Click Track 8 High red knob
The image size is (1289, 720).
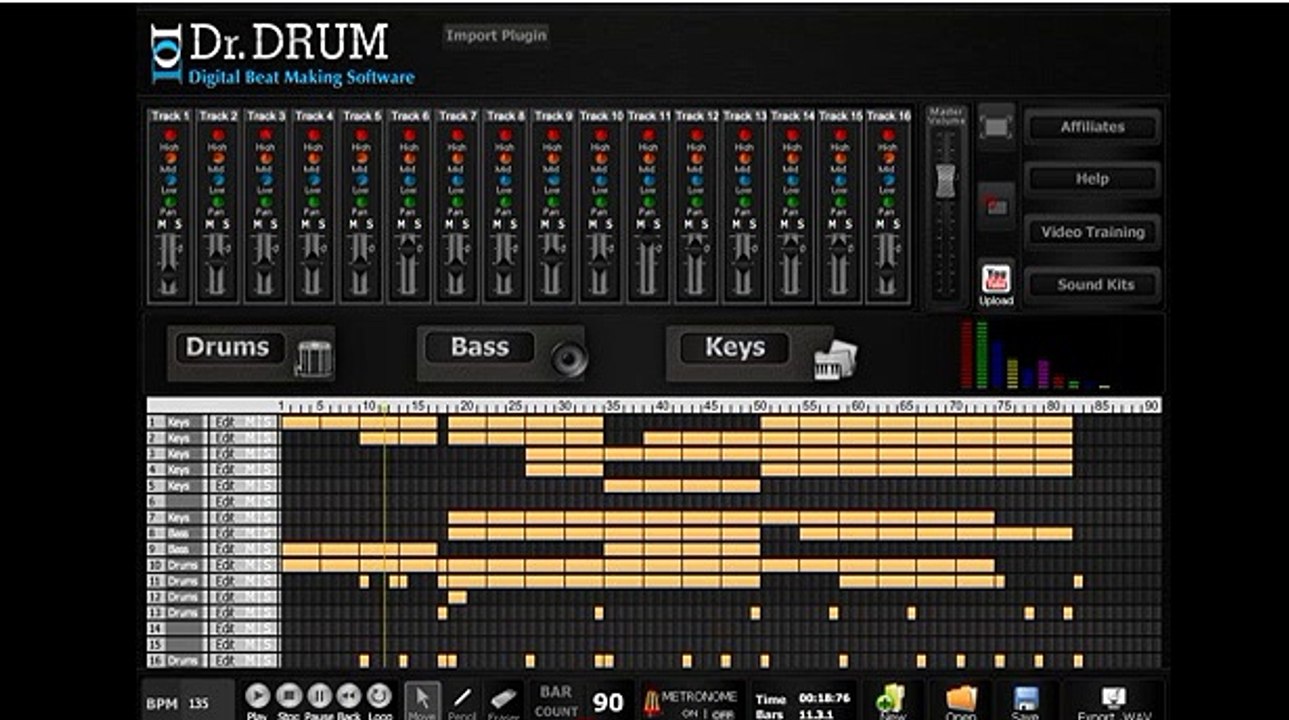(x=505, y=135)
